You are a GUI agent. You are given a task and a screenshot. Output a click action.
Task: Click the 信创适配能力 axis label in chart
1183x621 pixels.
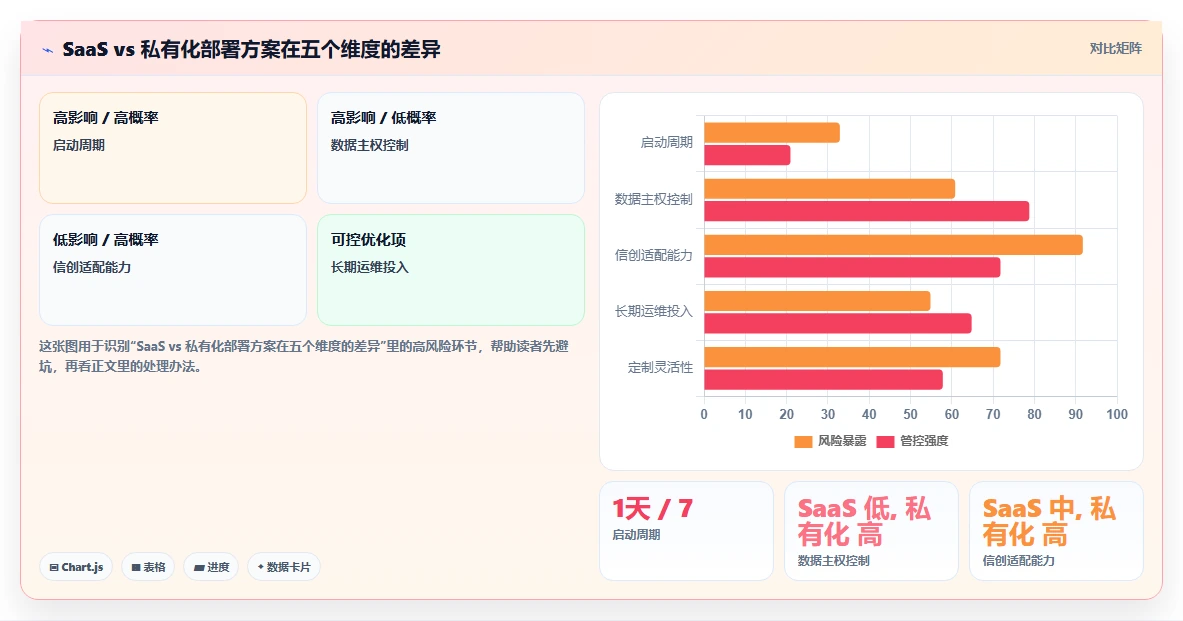(x=653, y=255)
